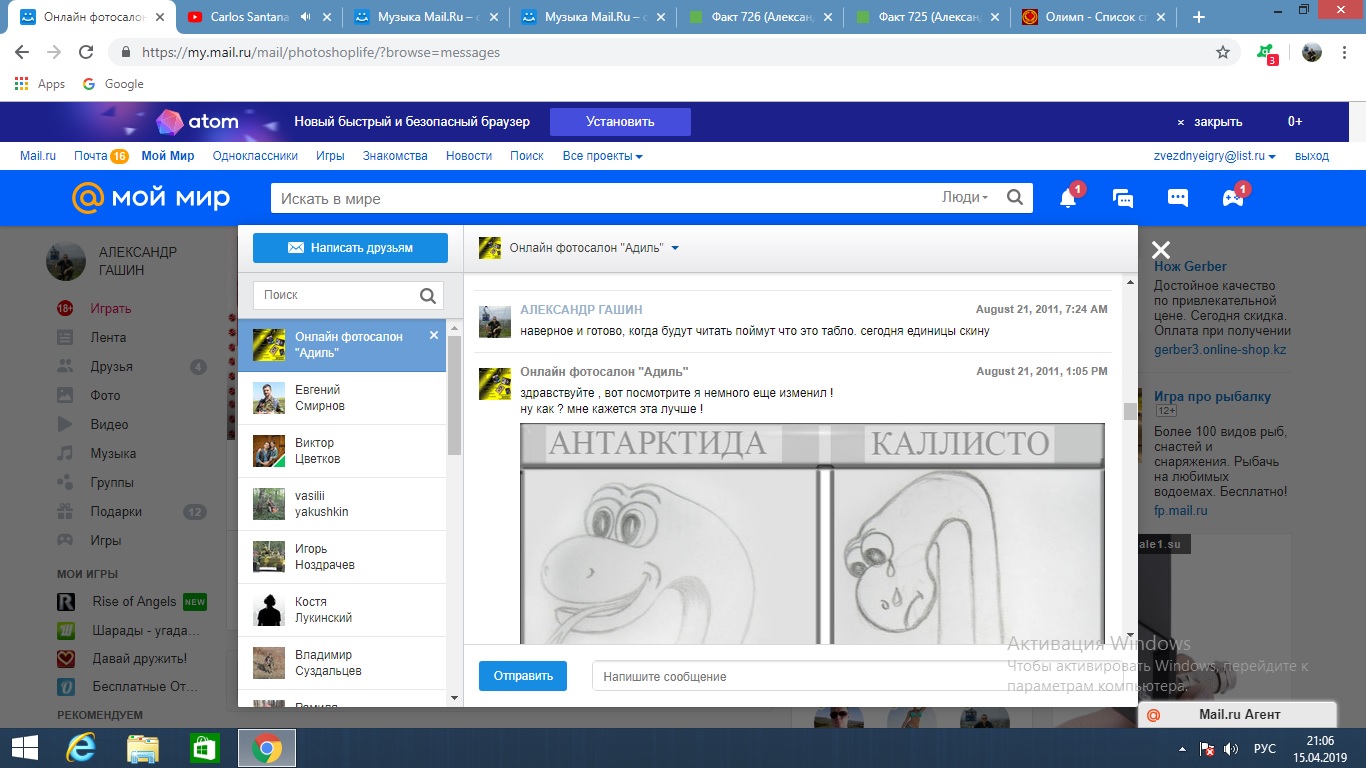Expand the Все проекты dropdown
Viewport: 1366px width, 768px height.
602,156
